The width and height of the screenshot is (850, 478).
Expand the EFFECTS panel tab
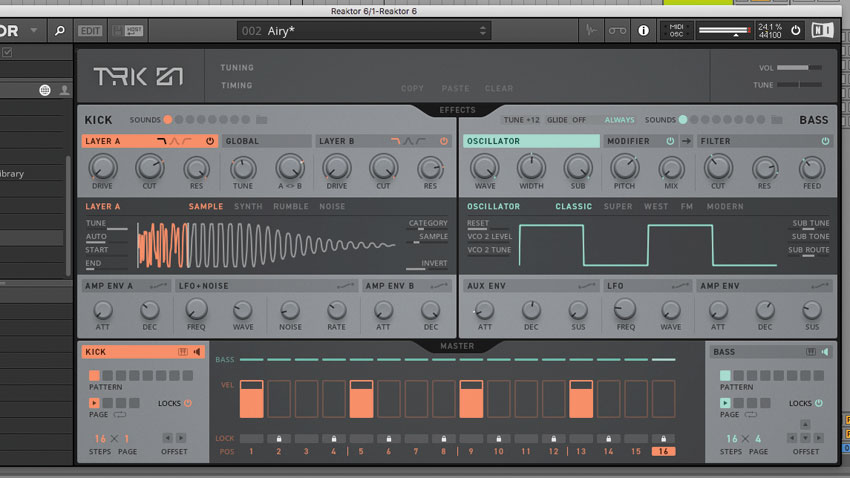click(x=457, y=110)
